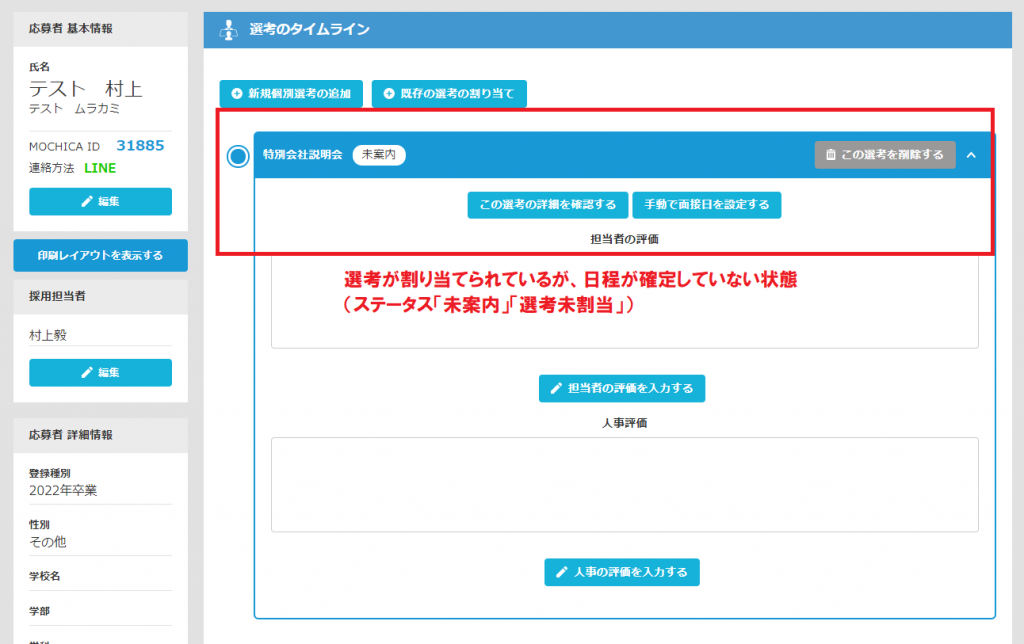Click plus icon on 新規個別選考の追加

237,94
